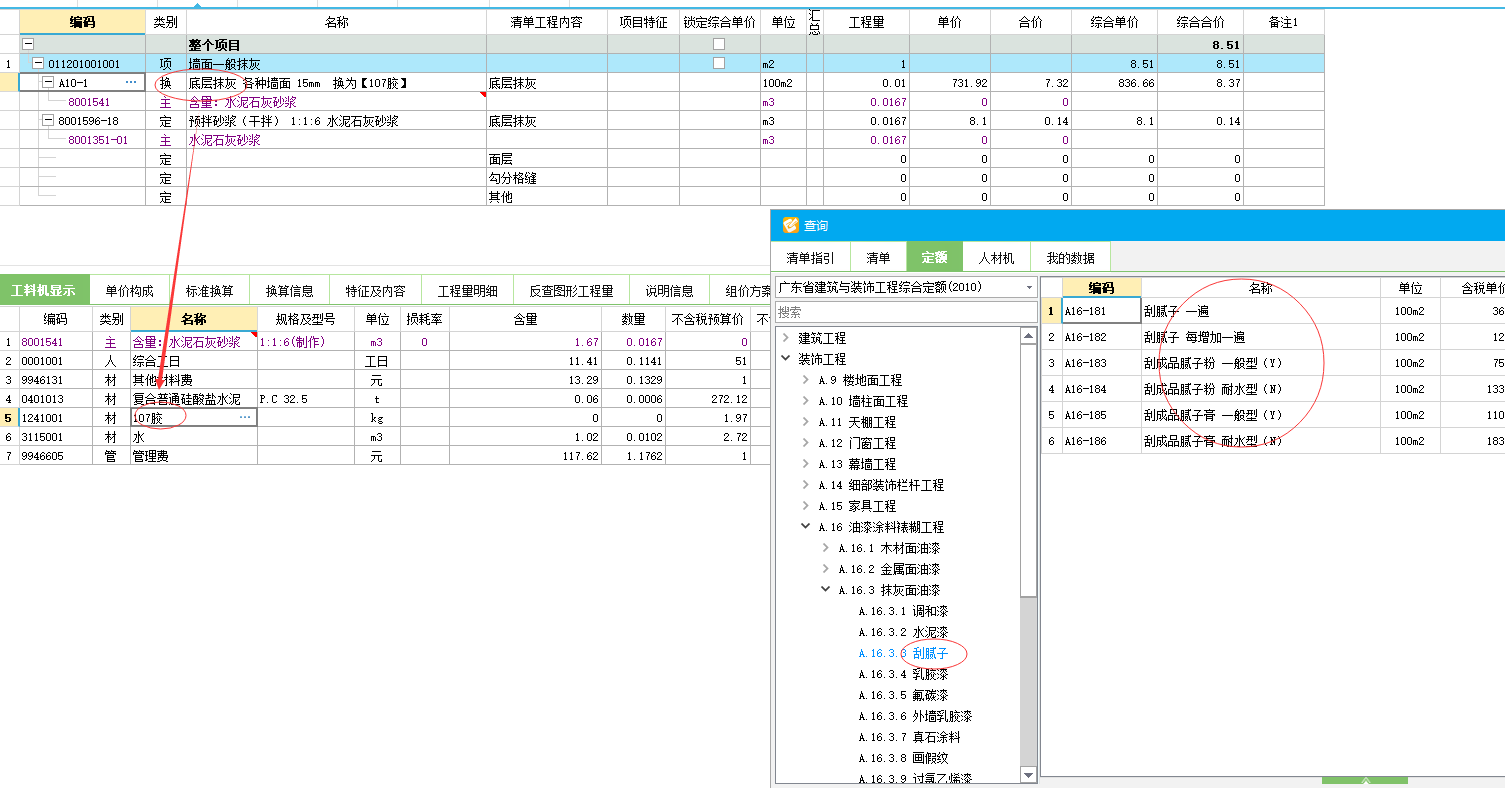Open the 换算信息 tab
1505x788 pixels.
tap(289, 291)
